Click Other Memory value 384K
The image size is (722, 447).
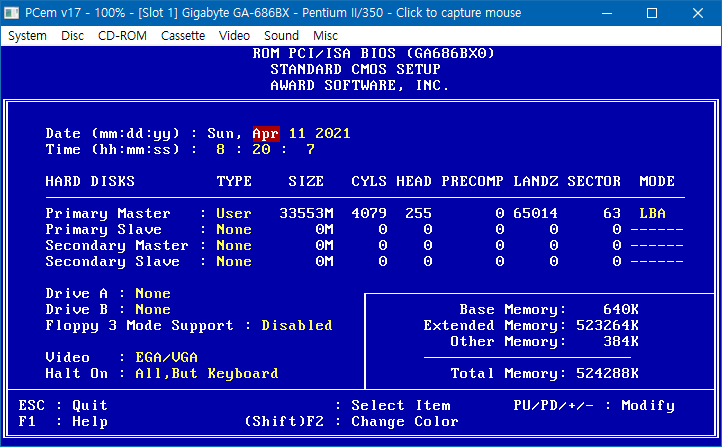coord(621,341)
